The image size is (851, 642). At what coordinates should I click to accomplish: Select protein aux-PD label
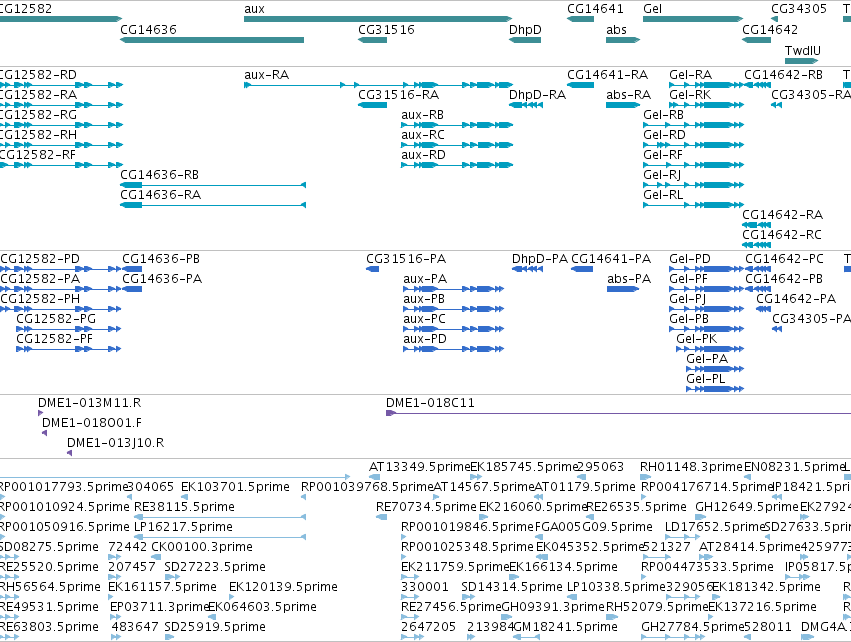[425, 339]
